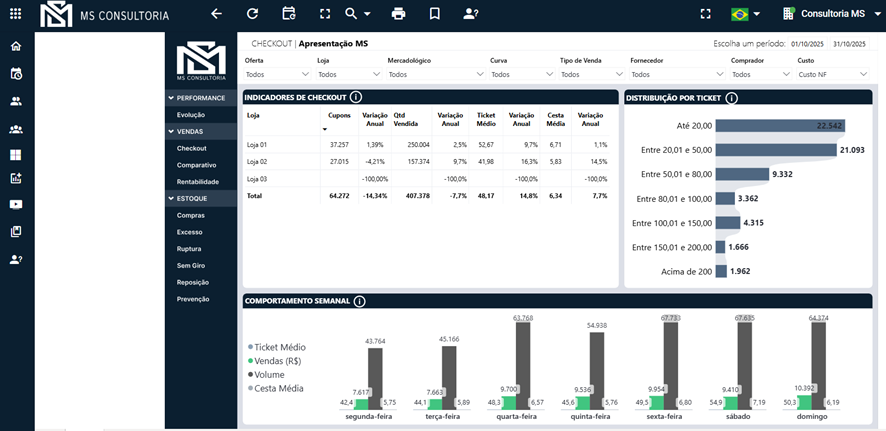
Task: Open the apps grid launcher icon
Action: pos(15,14)
